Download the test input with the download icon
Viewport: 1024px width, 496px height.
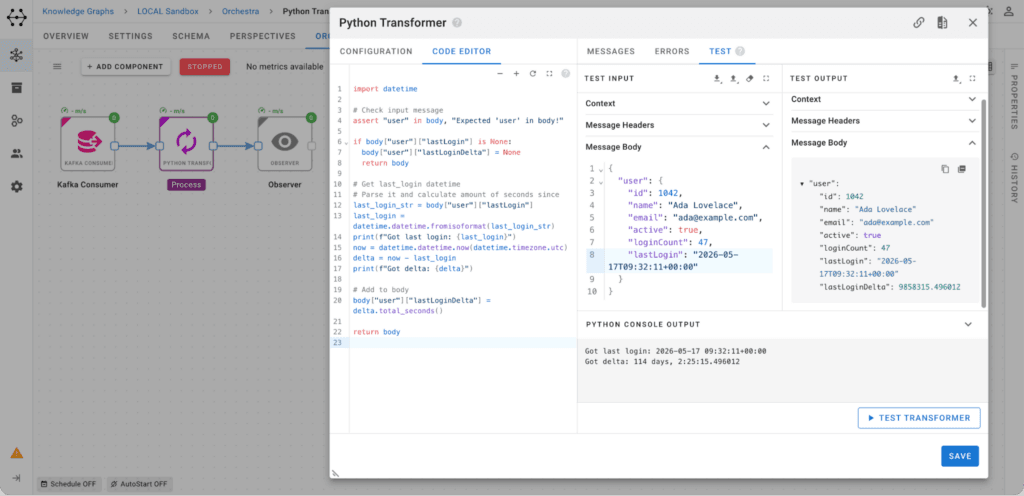[717, 78]
